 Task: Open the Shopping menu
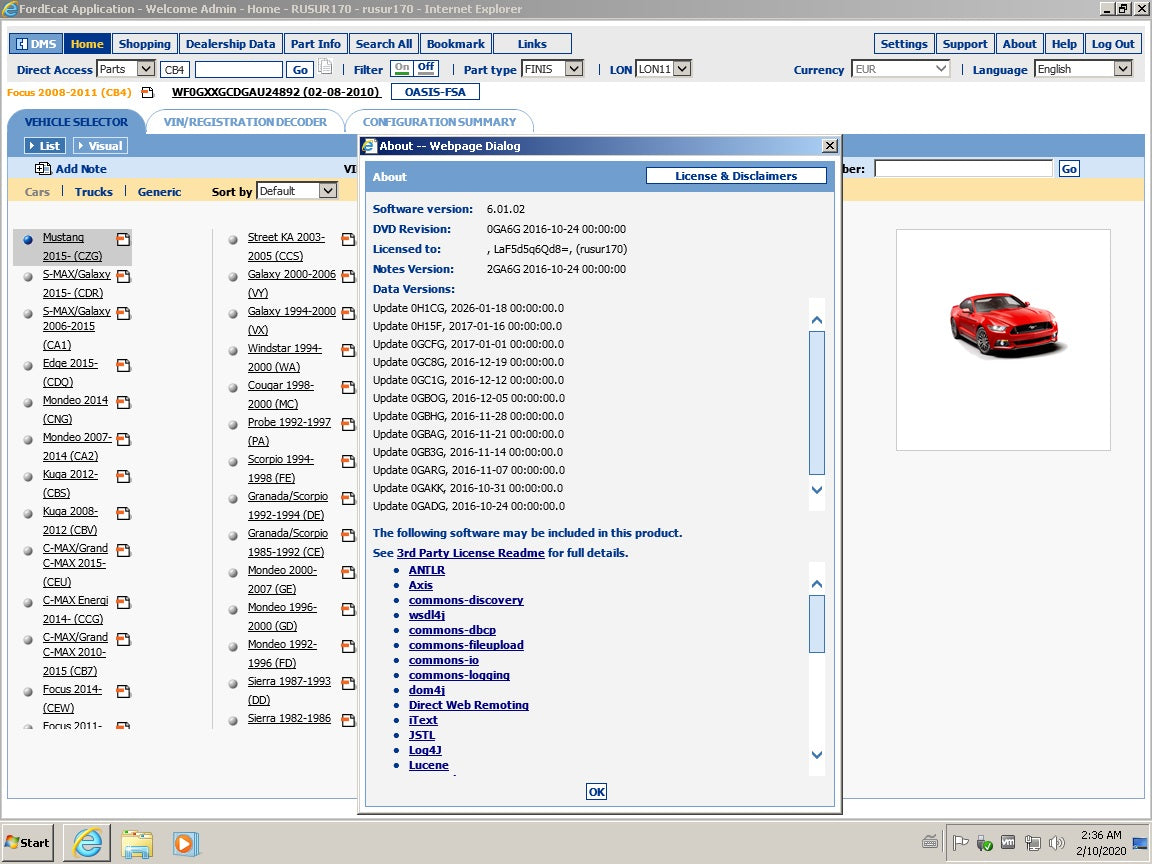(144, 43)
